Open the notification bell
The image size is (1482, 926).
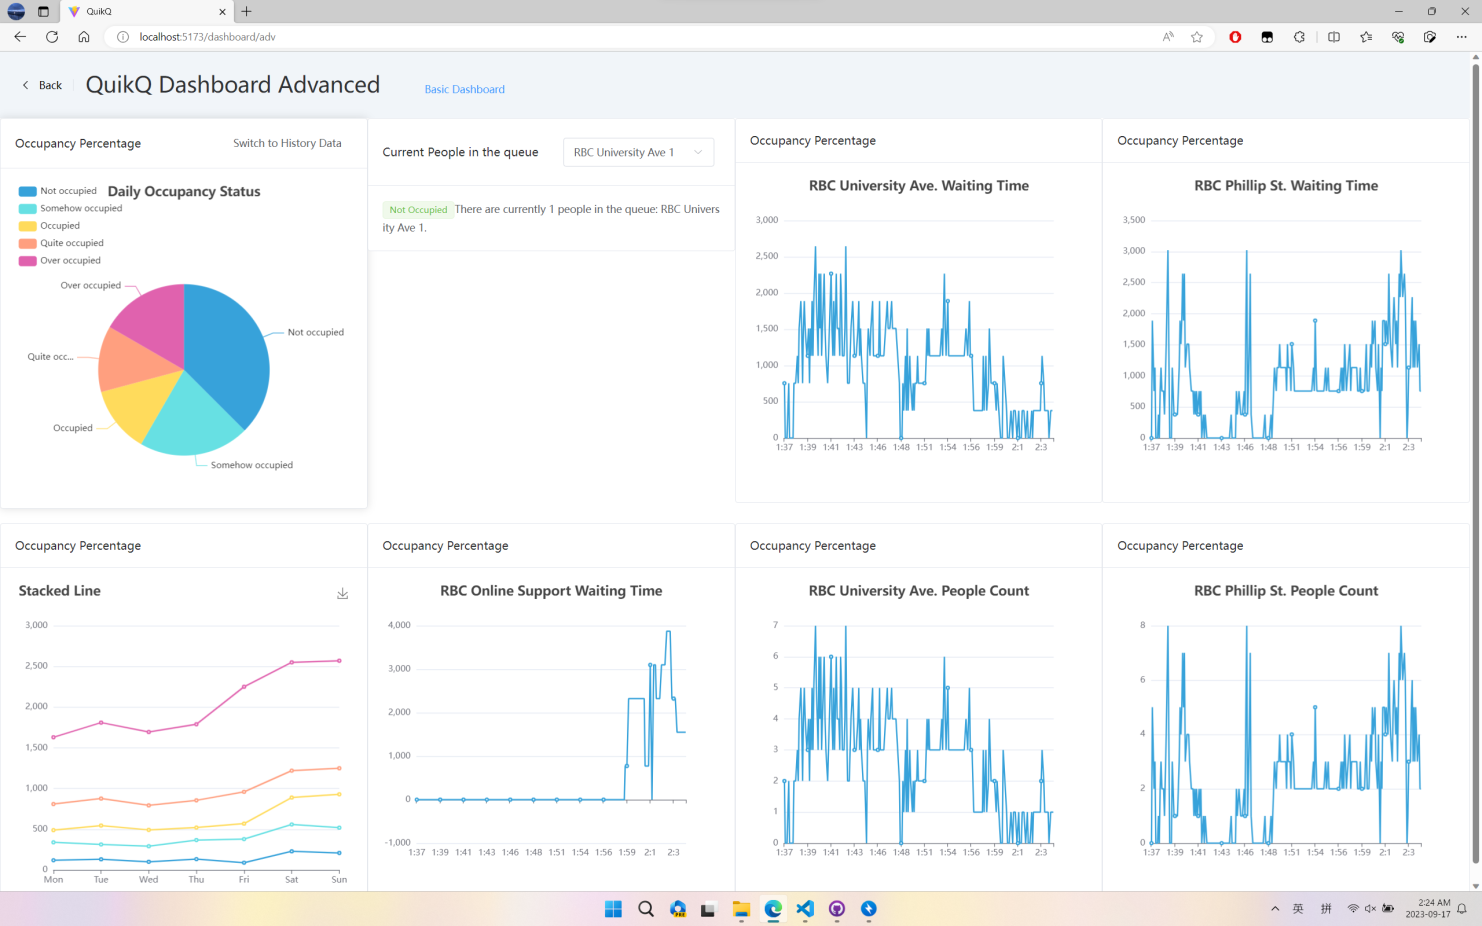(1461, 909)
